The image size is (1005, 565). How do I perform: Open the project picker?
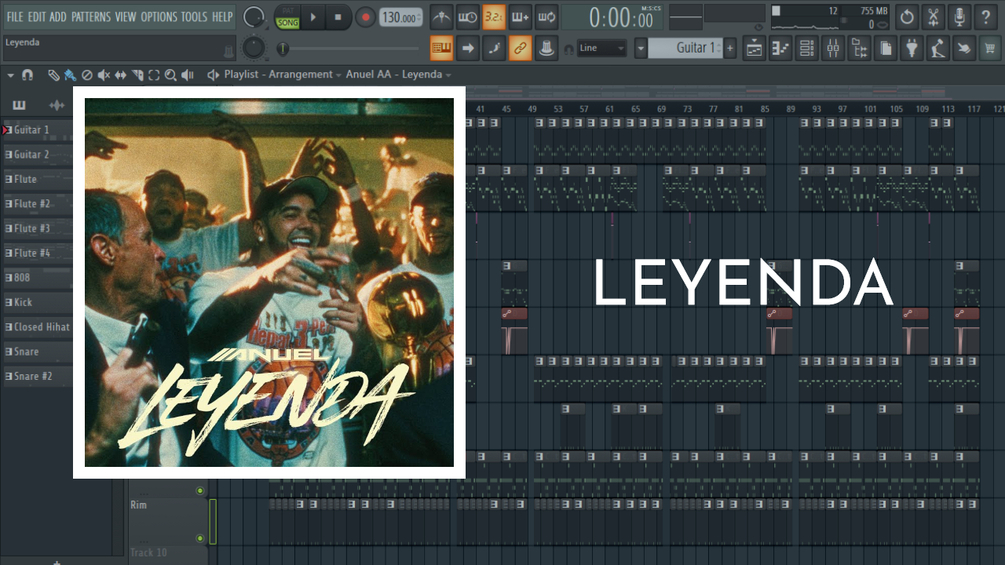[x=886, y=48]
